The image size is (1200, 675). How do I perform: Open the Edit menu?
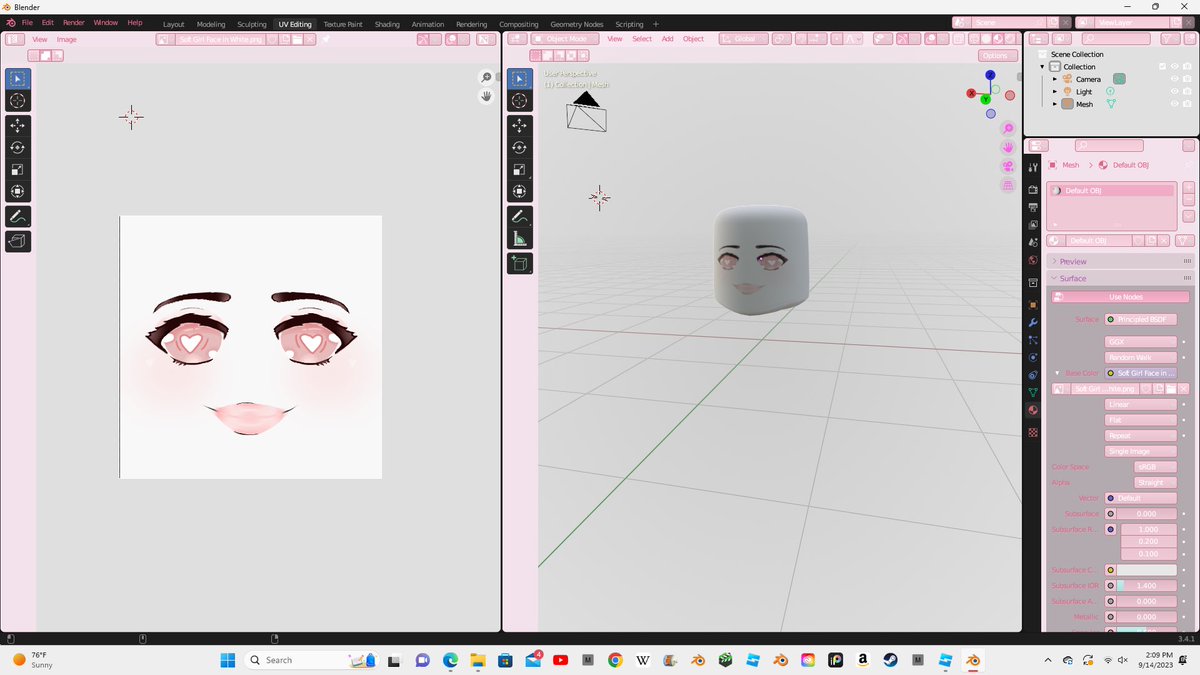pos(47,22)
